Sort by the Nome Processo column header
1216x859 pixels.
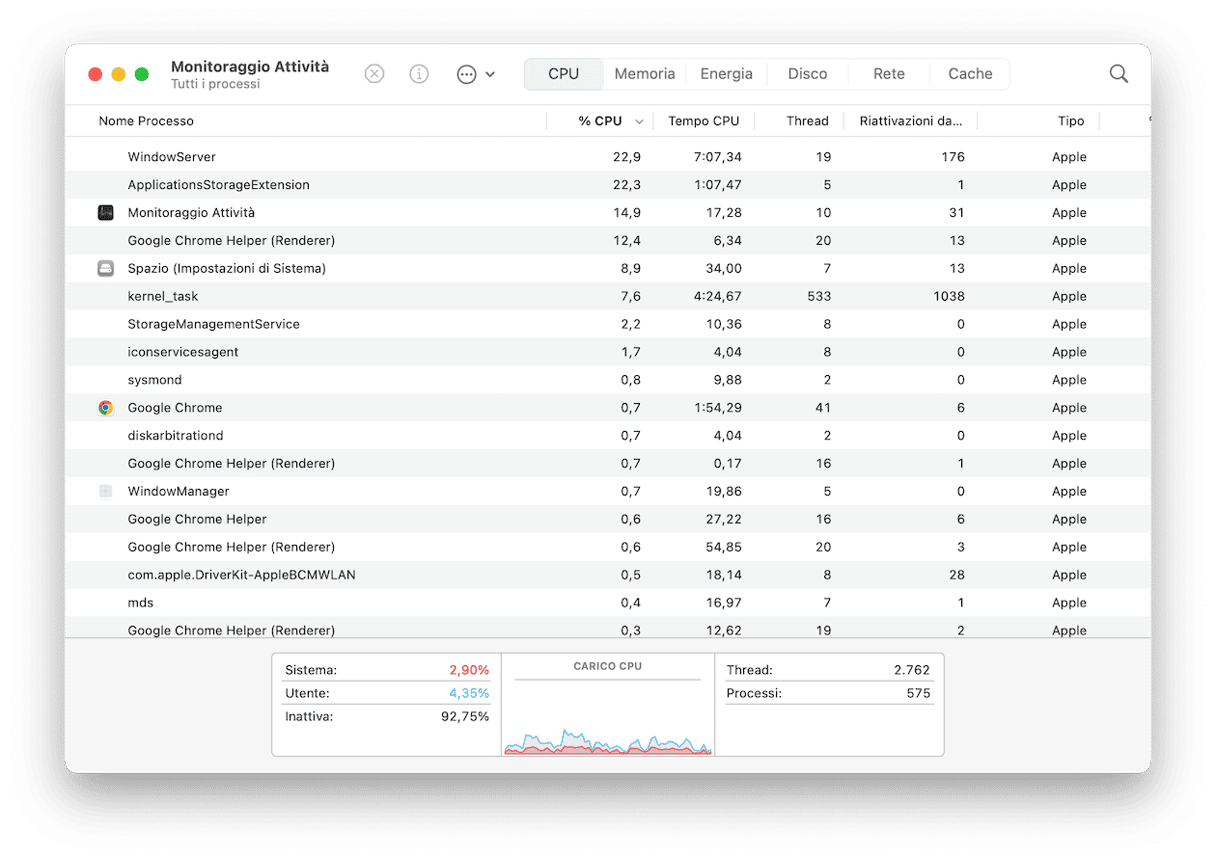click(x=146, y=121)
